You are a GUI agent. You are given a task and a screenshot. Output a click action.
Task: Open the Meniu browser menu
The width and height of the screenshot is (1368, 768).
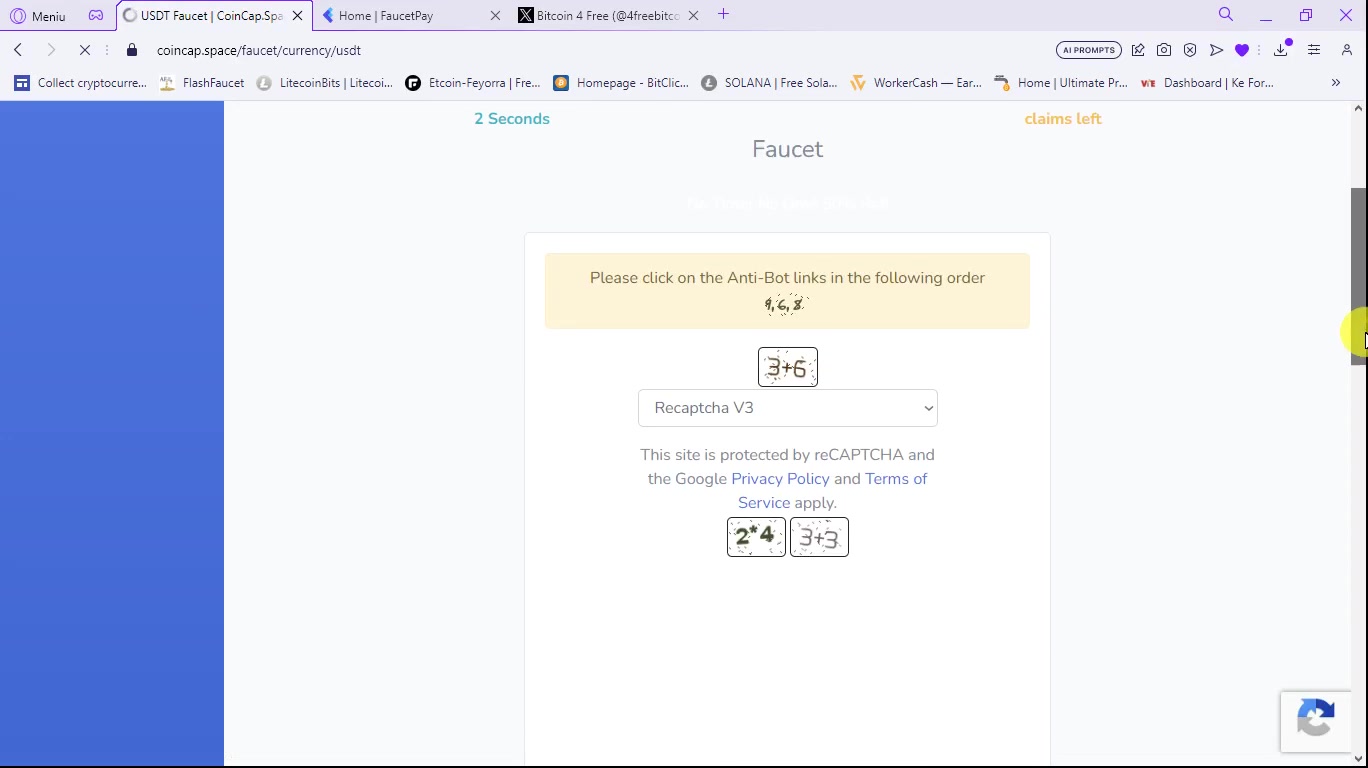coord(38,16)
